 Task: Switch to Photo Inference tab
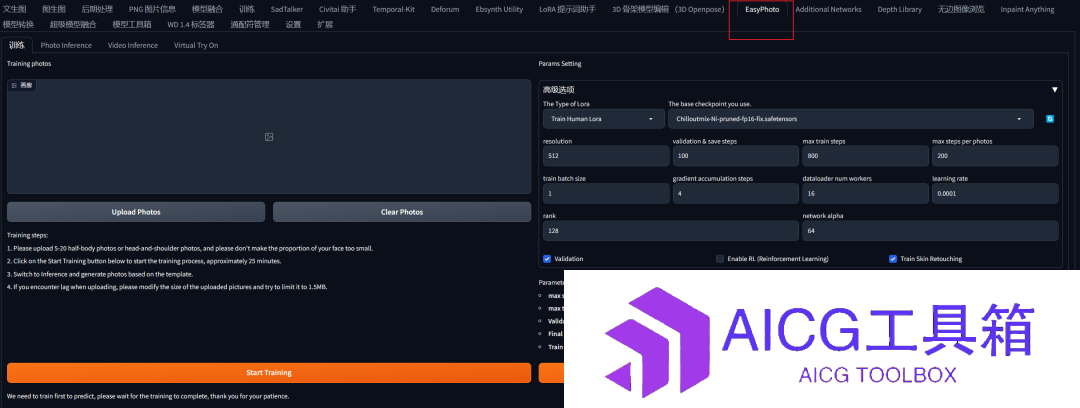(66, 45)
